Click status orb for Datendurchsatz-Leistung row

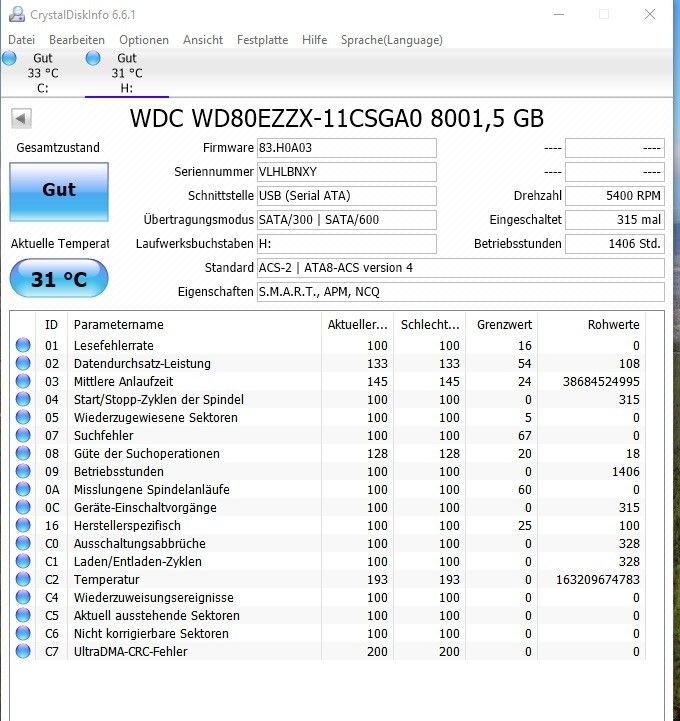pos(23,363)
